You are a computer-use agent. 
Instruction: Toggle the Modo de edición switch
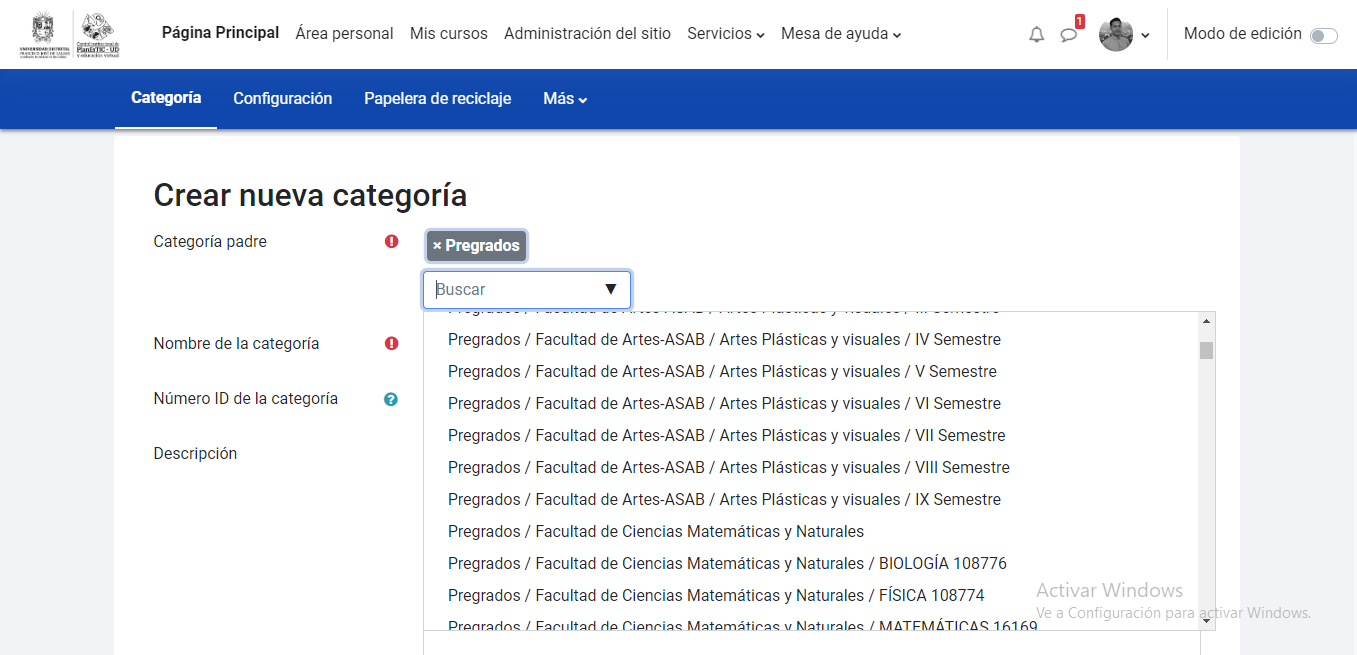1323,36
